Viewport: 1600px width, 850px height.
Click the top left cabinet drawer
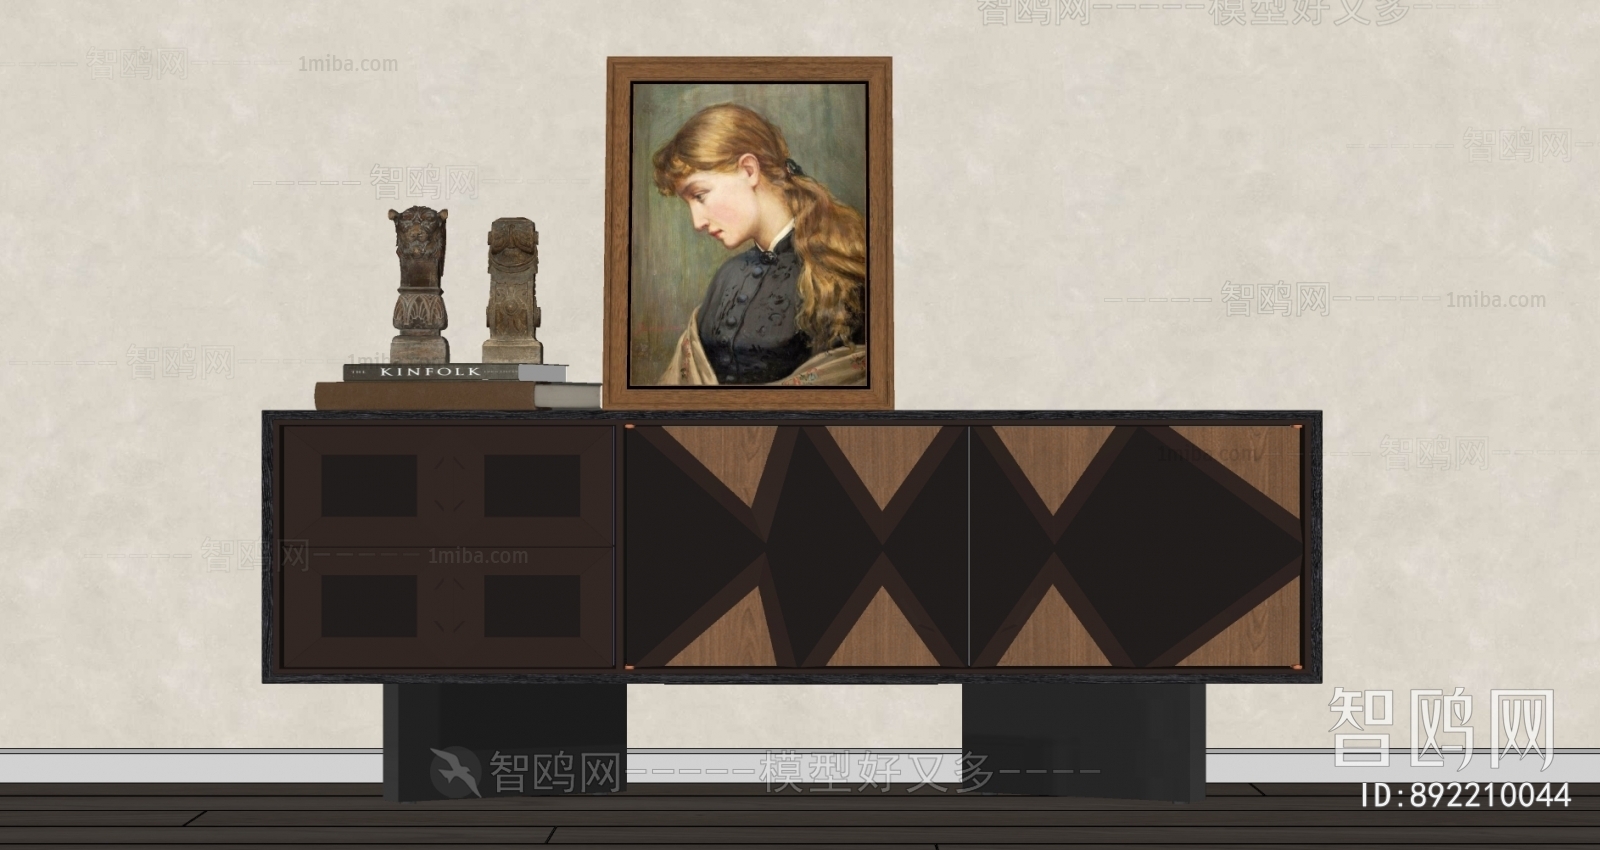click(x=448, y=486)
